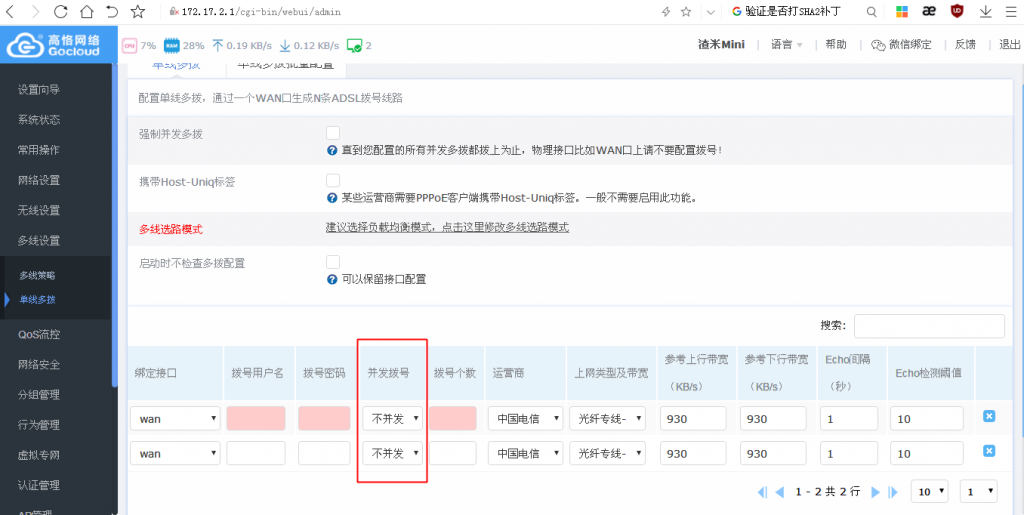Open second row 绑定接口 wan dropdown
Viewport: 1024px width, 515px height.
click(x=175, y=453)
